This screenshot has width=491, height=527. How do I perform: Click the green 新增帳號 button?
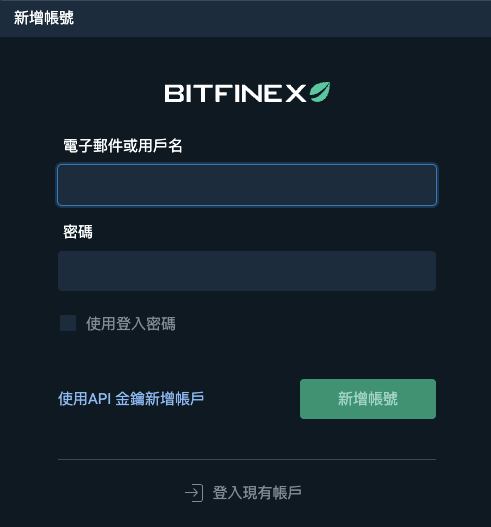[x=368, y=399]
